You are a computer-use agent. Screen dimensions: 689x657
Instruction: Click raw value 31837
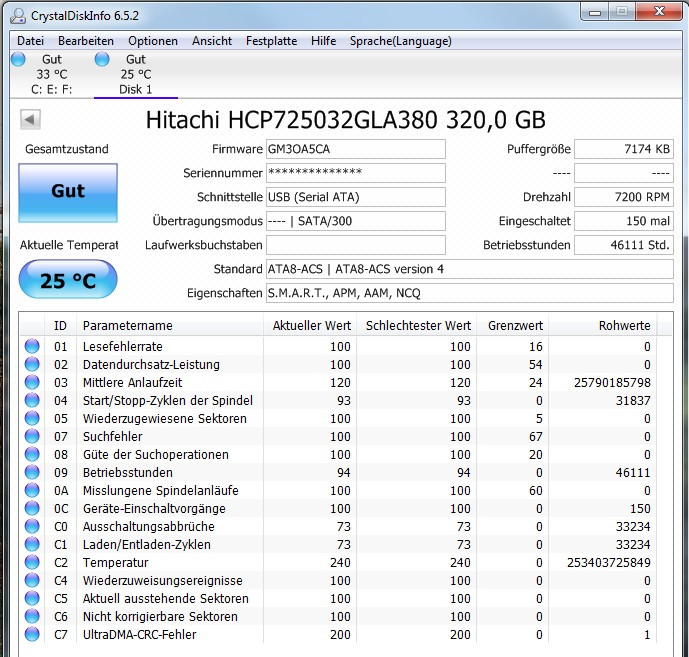[633, 401]
